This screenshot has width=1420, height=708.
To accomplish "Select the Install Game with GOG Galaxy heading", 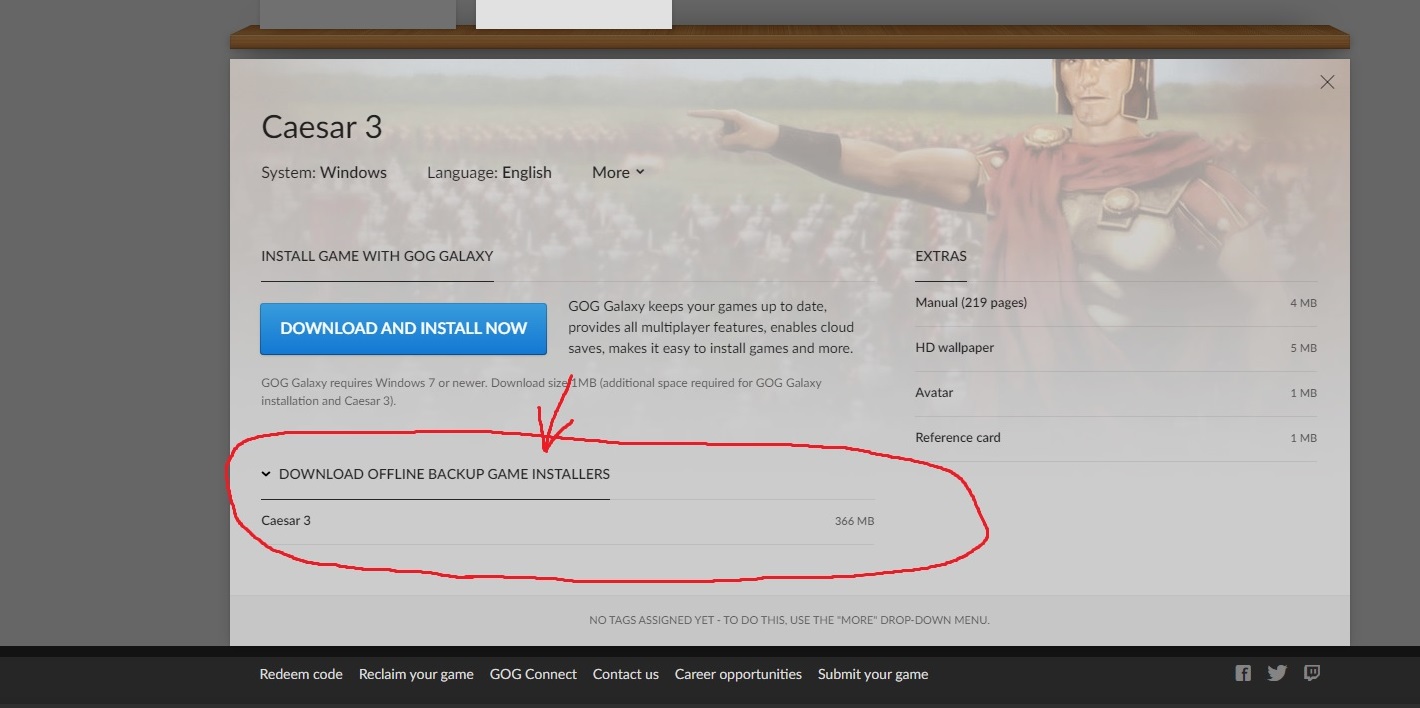I will pos(377,256).
